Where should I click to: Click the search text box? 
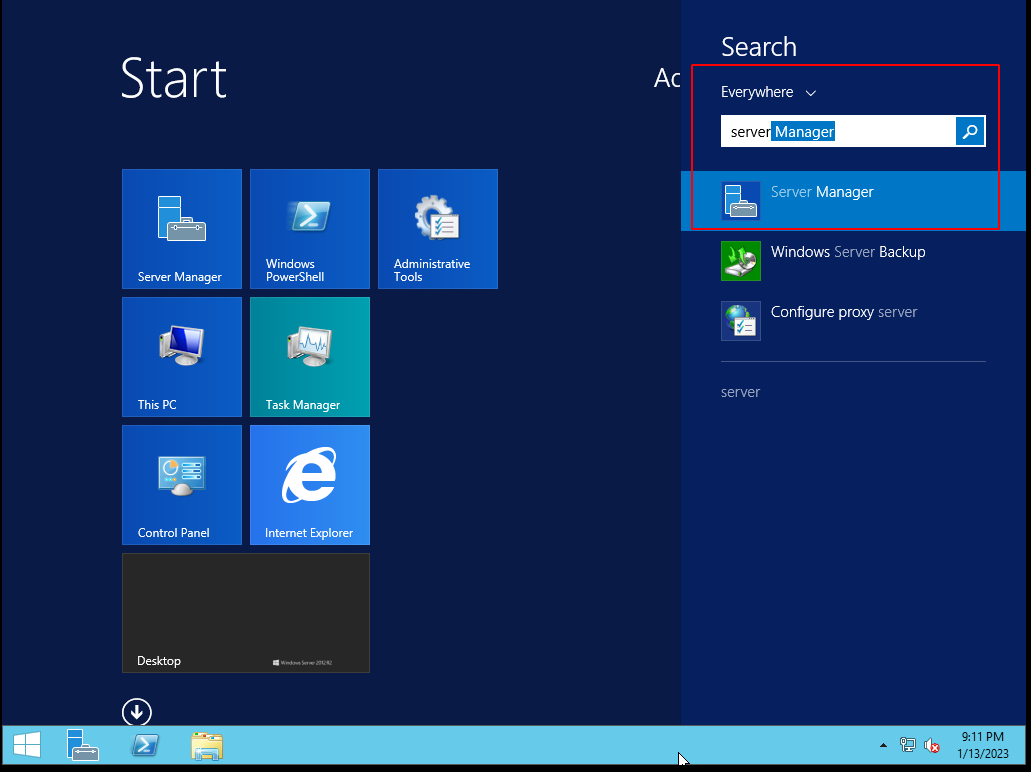point(838,132)
